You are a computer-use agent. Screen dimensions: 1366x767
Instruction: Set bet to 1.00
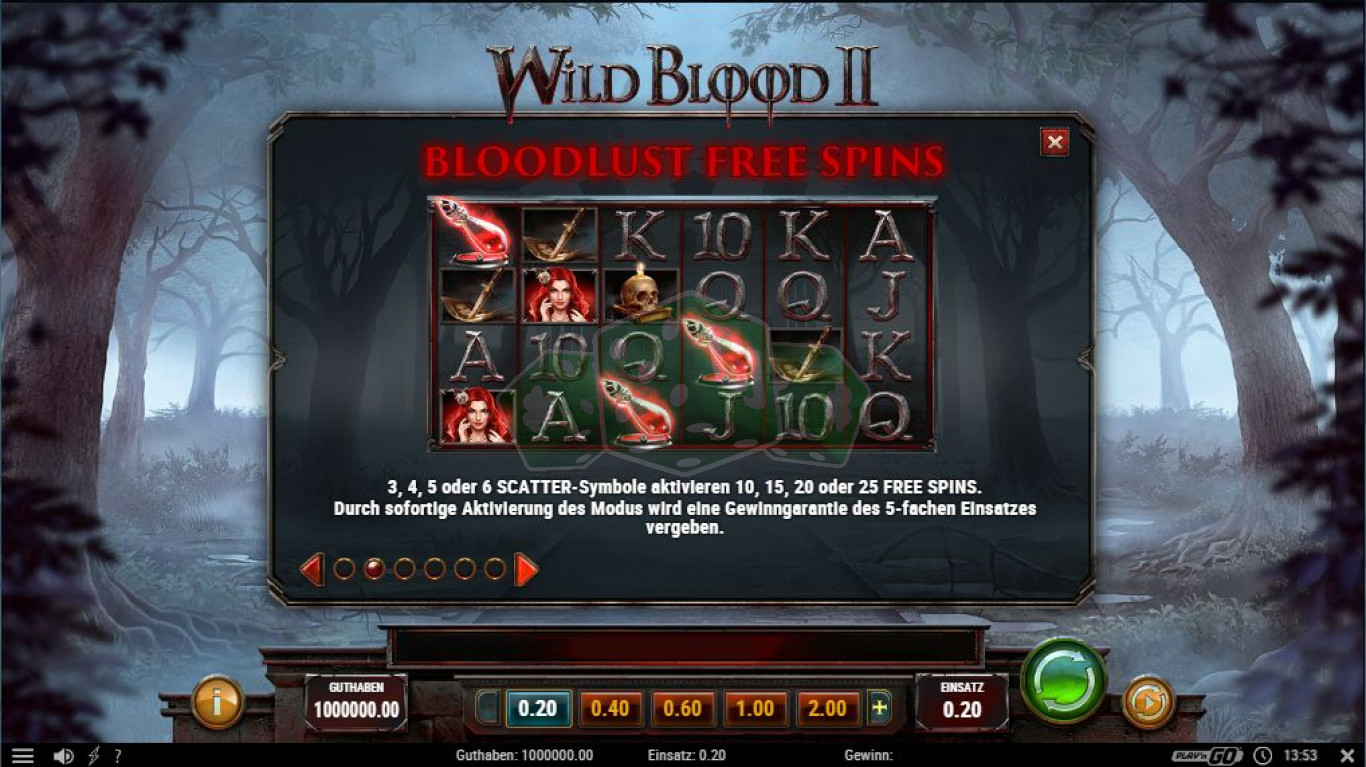(x=755, y=708)
